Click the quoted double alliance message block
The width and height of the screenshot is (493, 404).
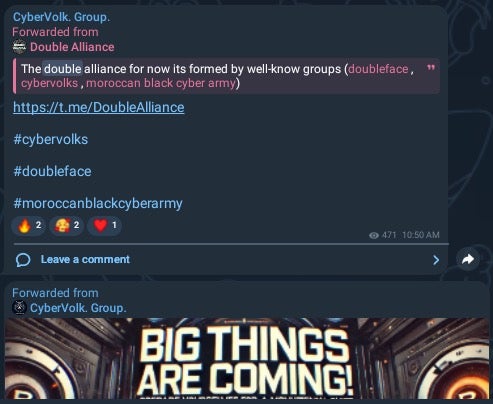tap(226, 76)
